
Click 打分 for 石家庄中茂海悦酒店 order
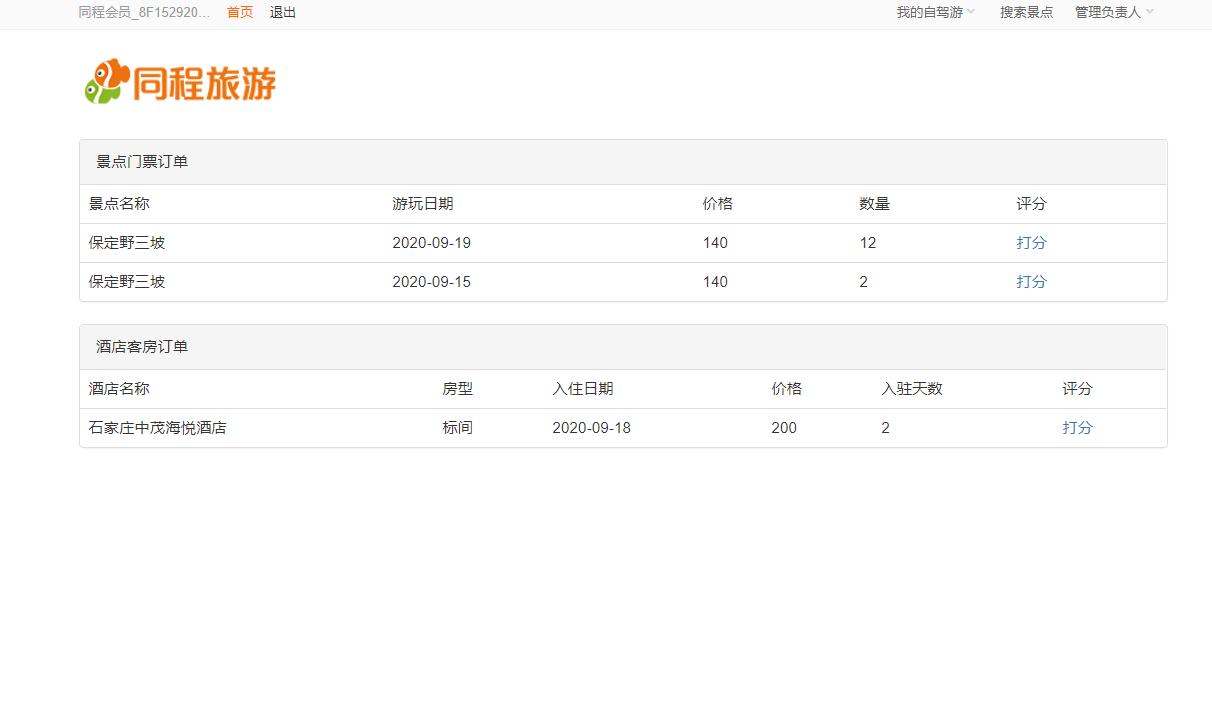pyautogui.click(x=1077, y=428)
